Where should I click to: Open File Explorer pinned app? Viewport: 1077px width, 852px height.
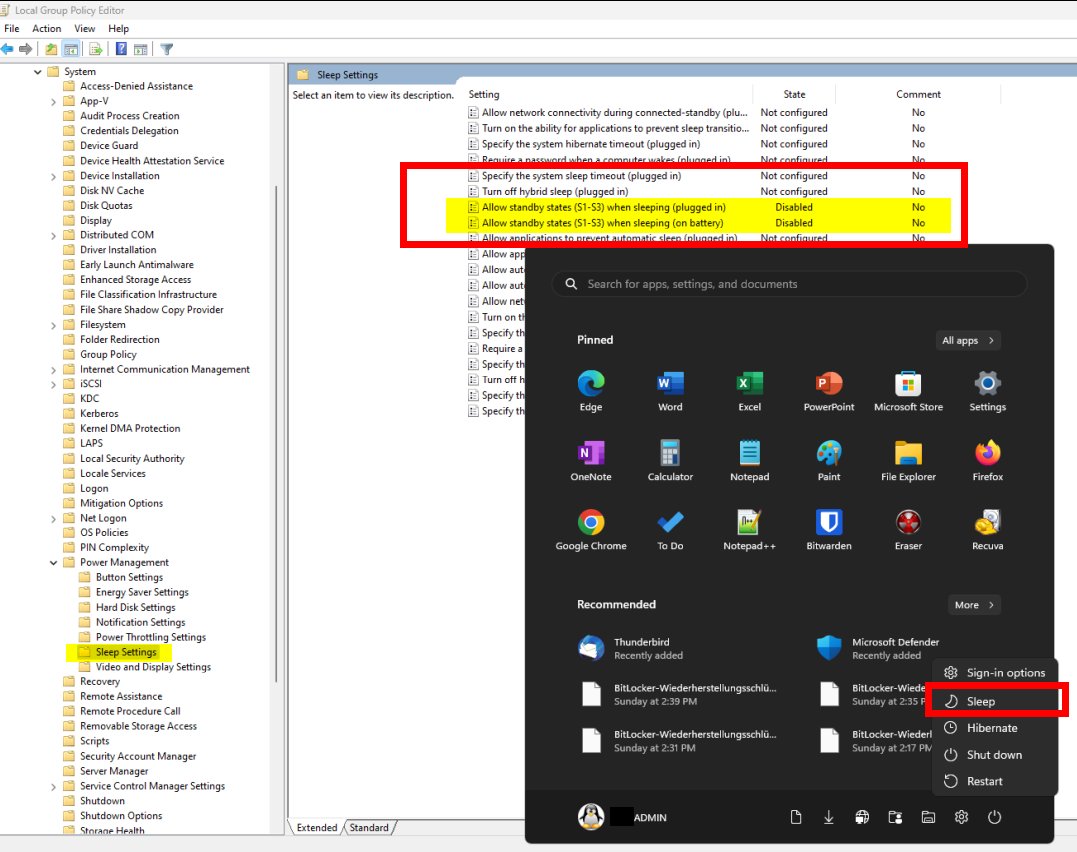(908, 460)
